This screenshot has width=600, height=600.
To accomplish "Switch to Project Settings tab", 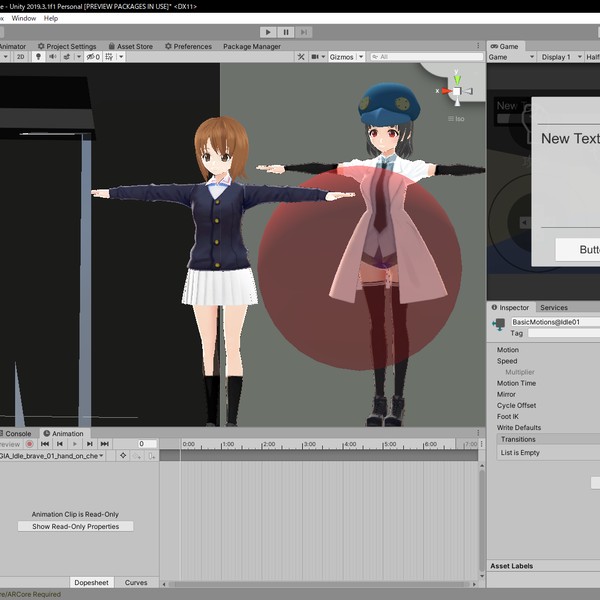I will point(67,46).
